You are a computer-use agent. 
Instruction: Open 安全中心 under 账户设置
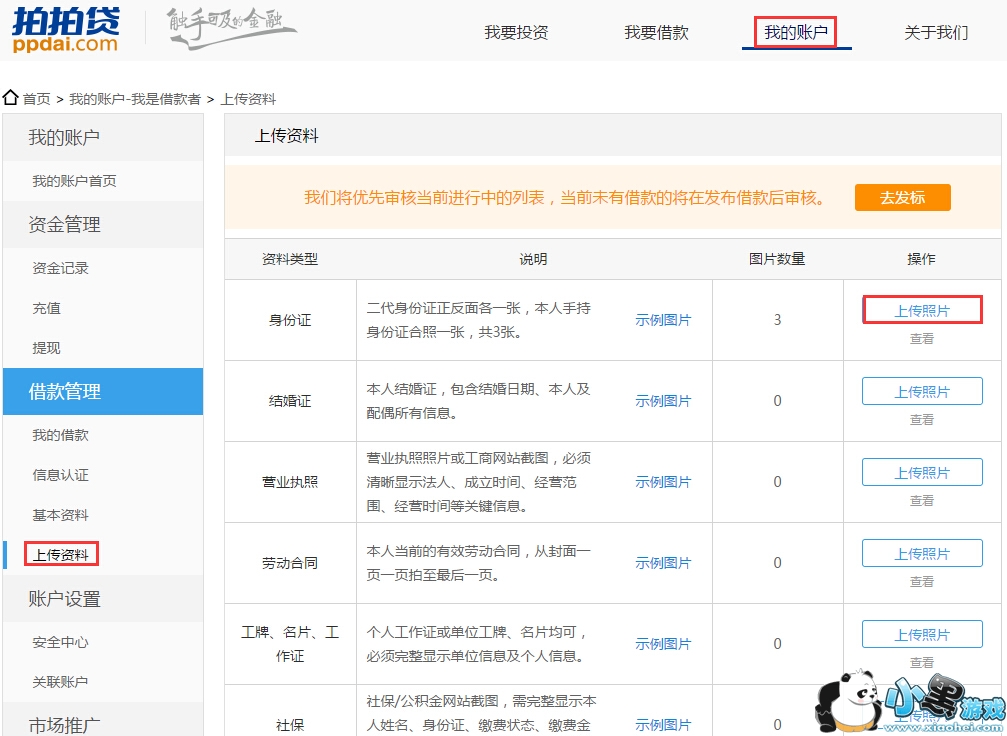click(60, 642)
